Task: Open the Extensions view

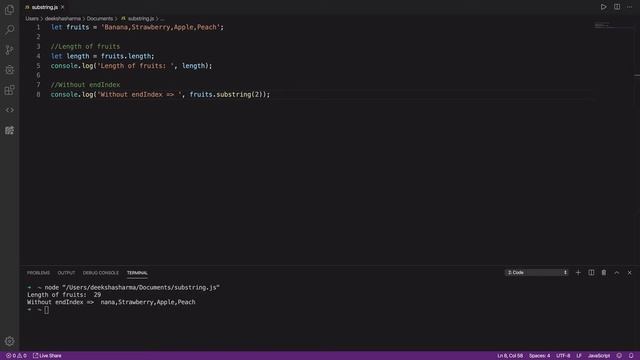Action: click(9, 90)
